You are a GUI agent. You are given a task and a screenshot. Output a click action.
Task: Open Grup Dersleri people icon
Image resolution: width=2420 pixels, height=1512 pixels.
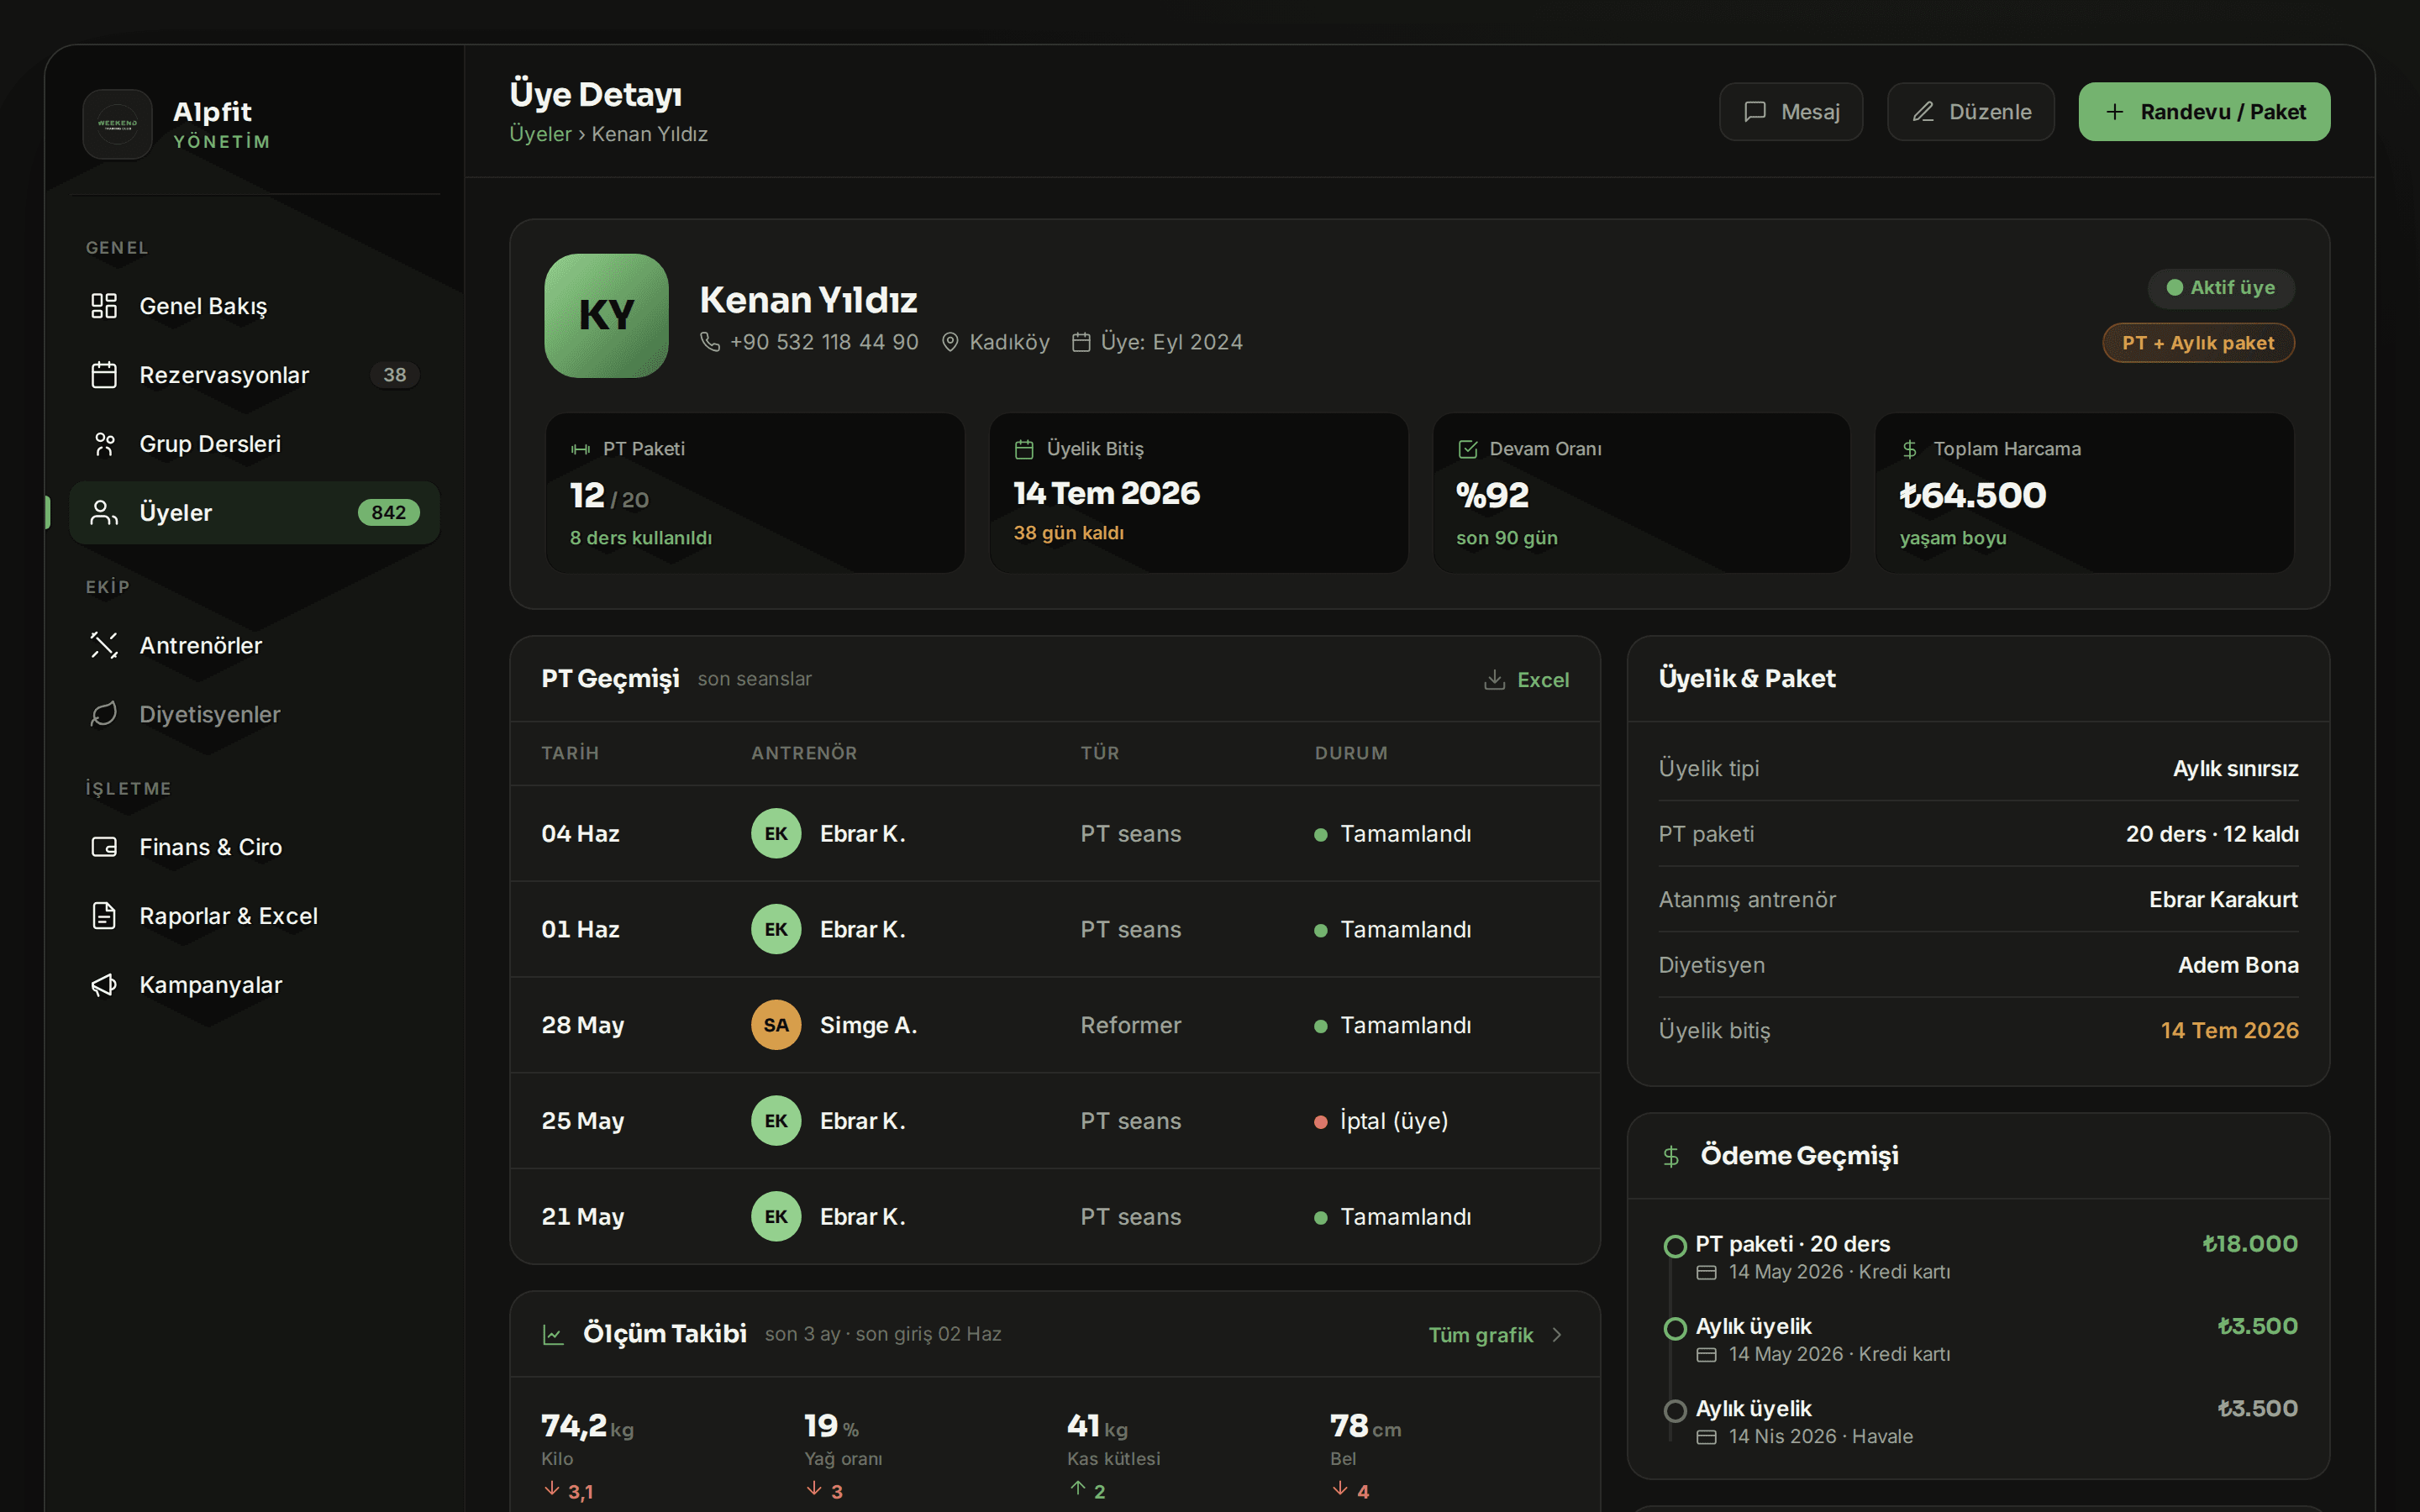point(104,444)
